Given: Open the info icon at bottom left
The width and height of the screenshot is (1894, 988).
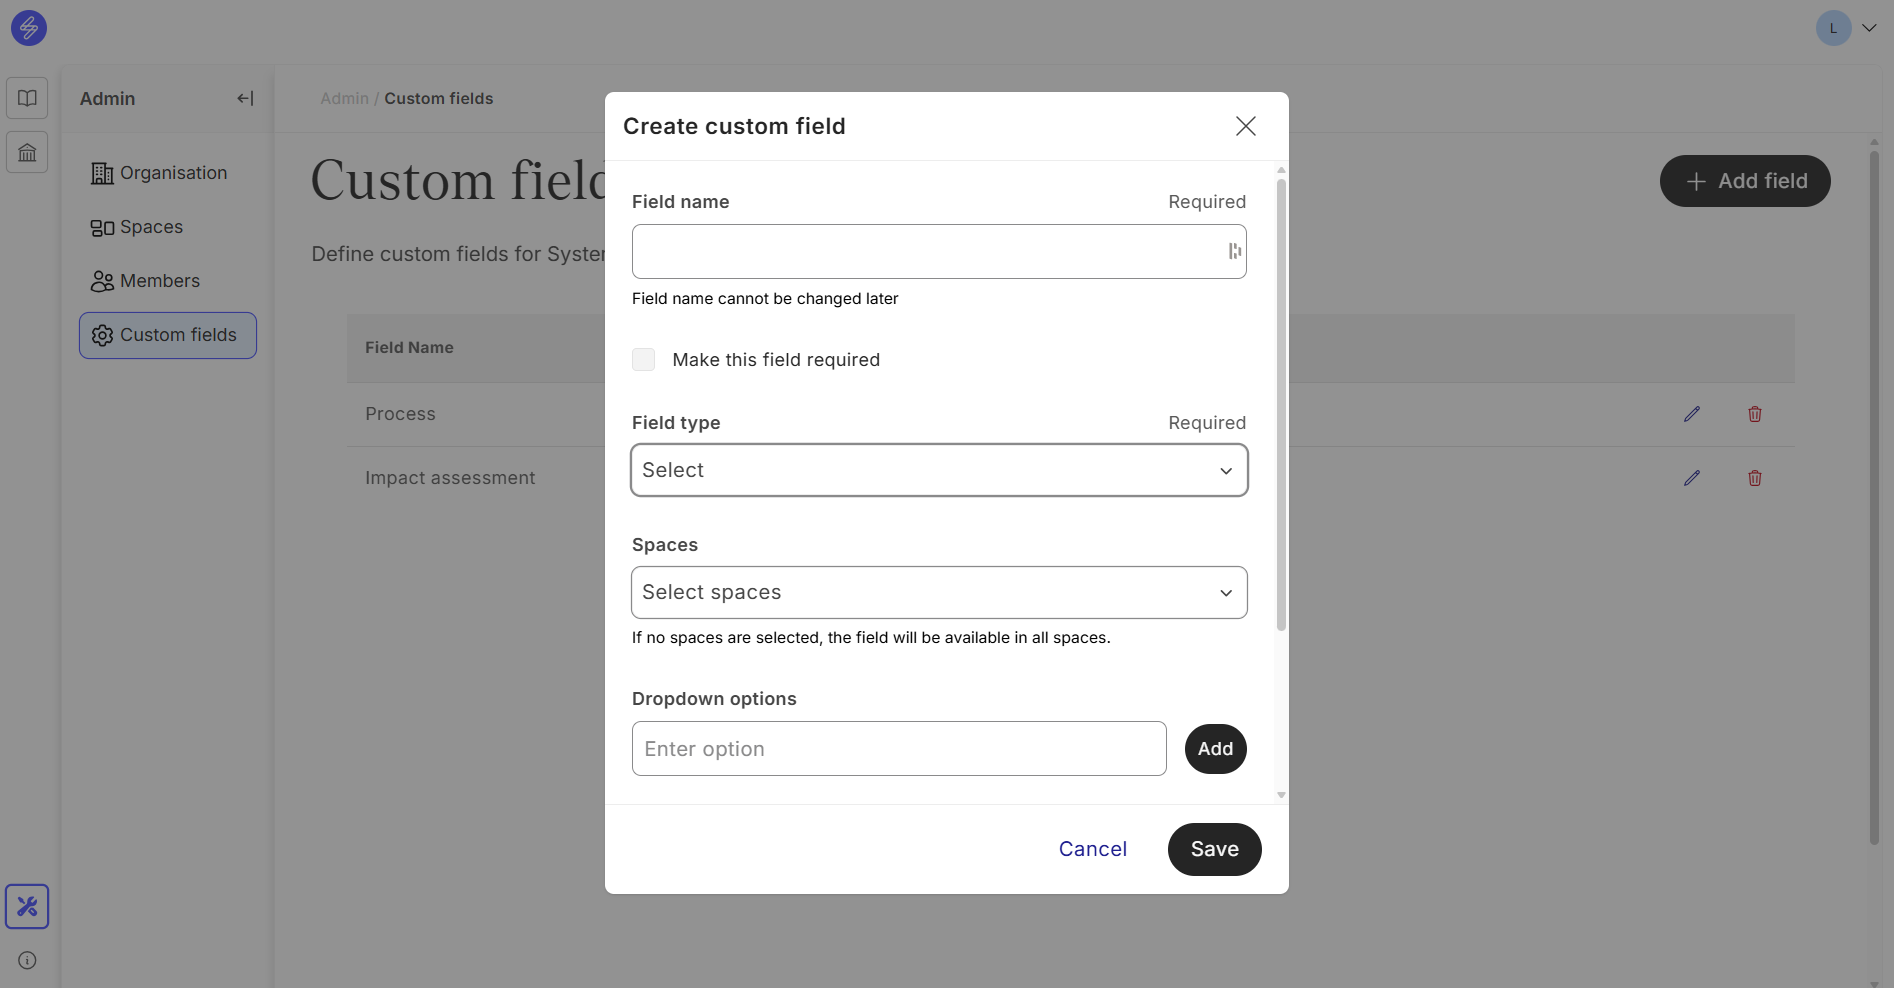Looking at the screenshot, I should [27, 960].
